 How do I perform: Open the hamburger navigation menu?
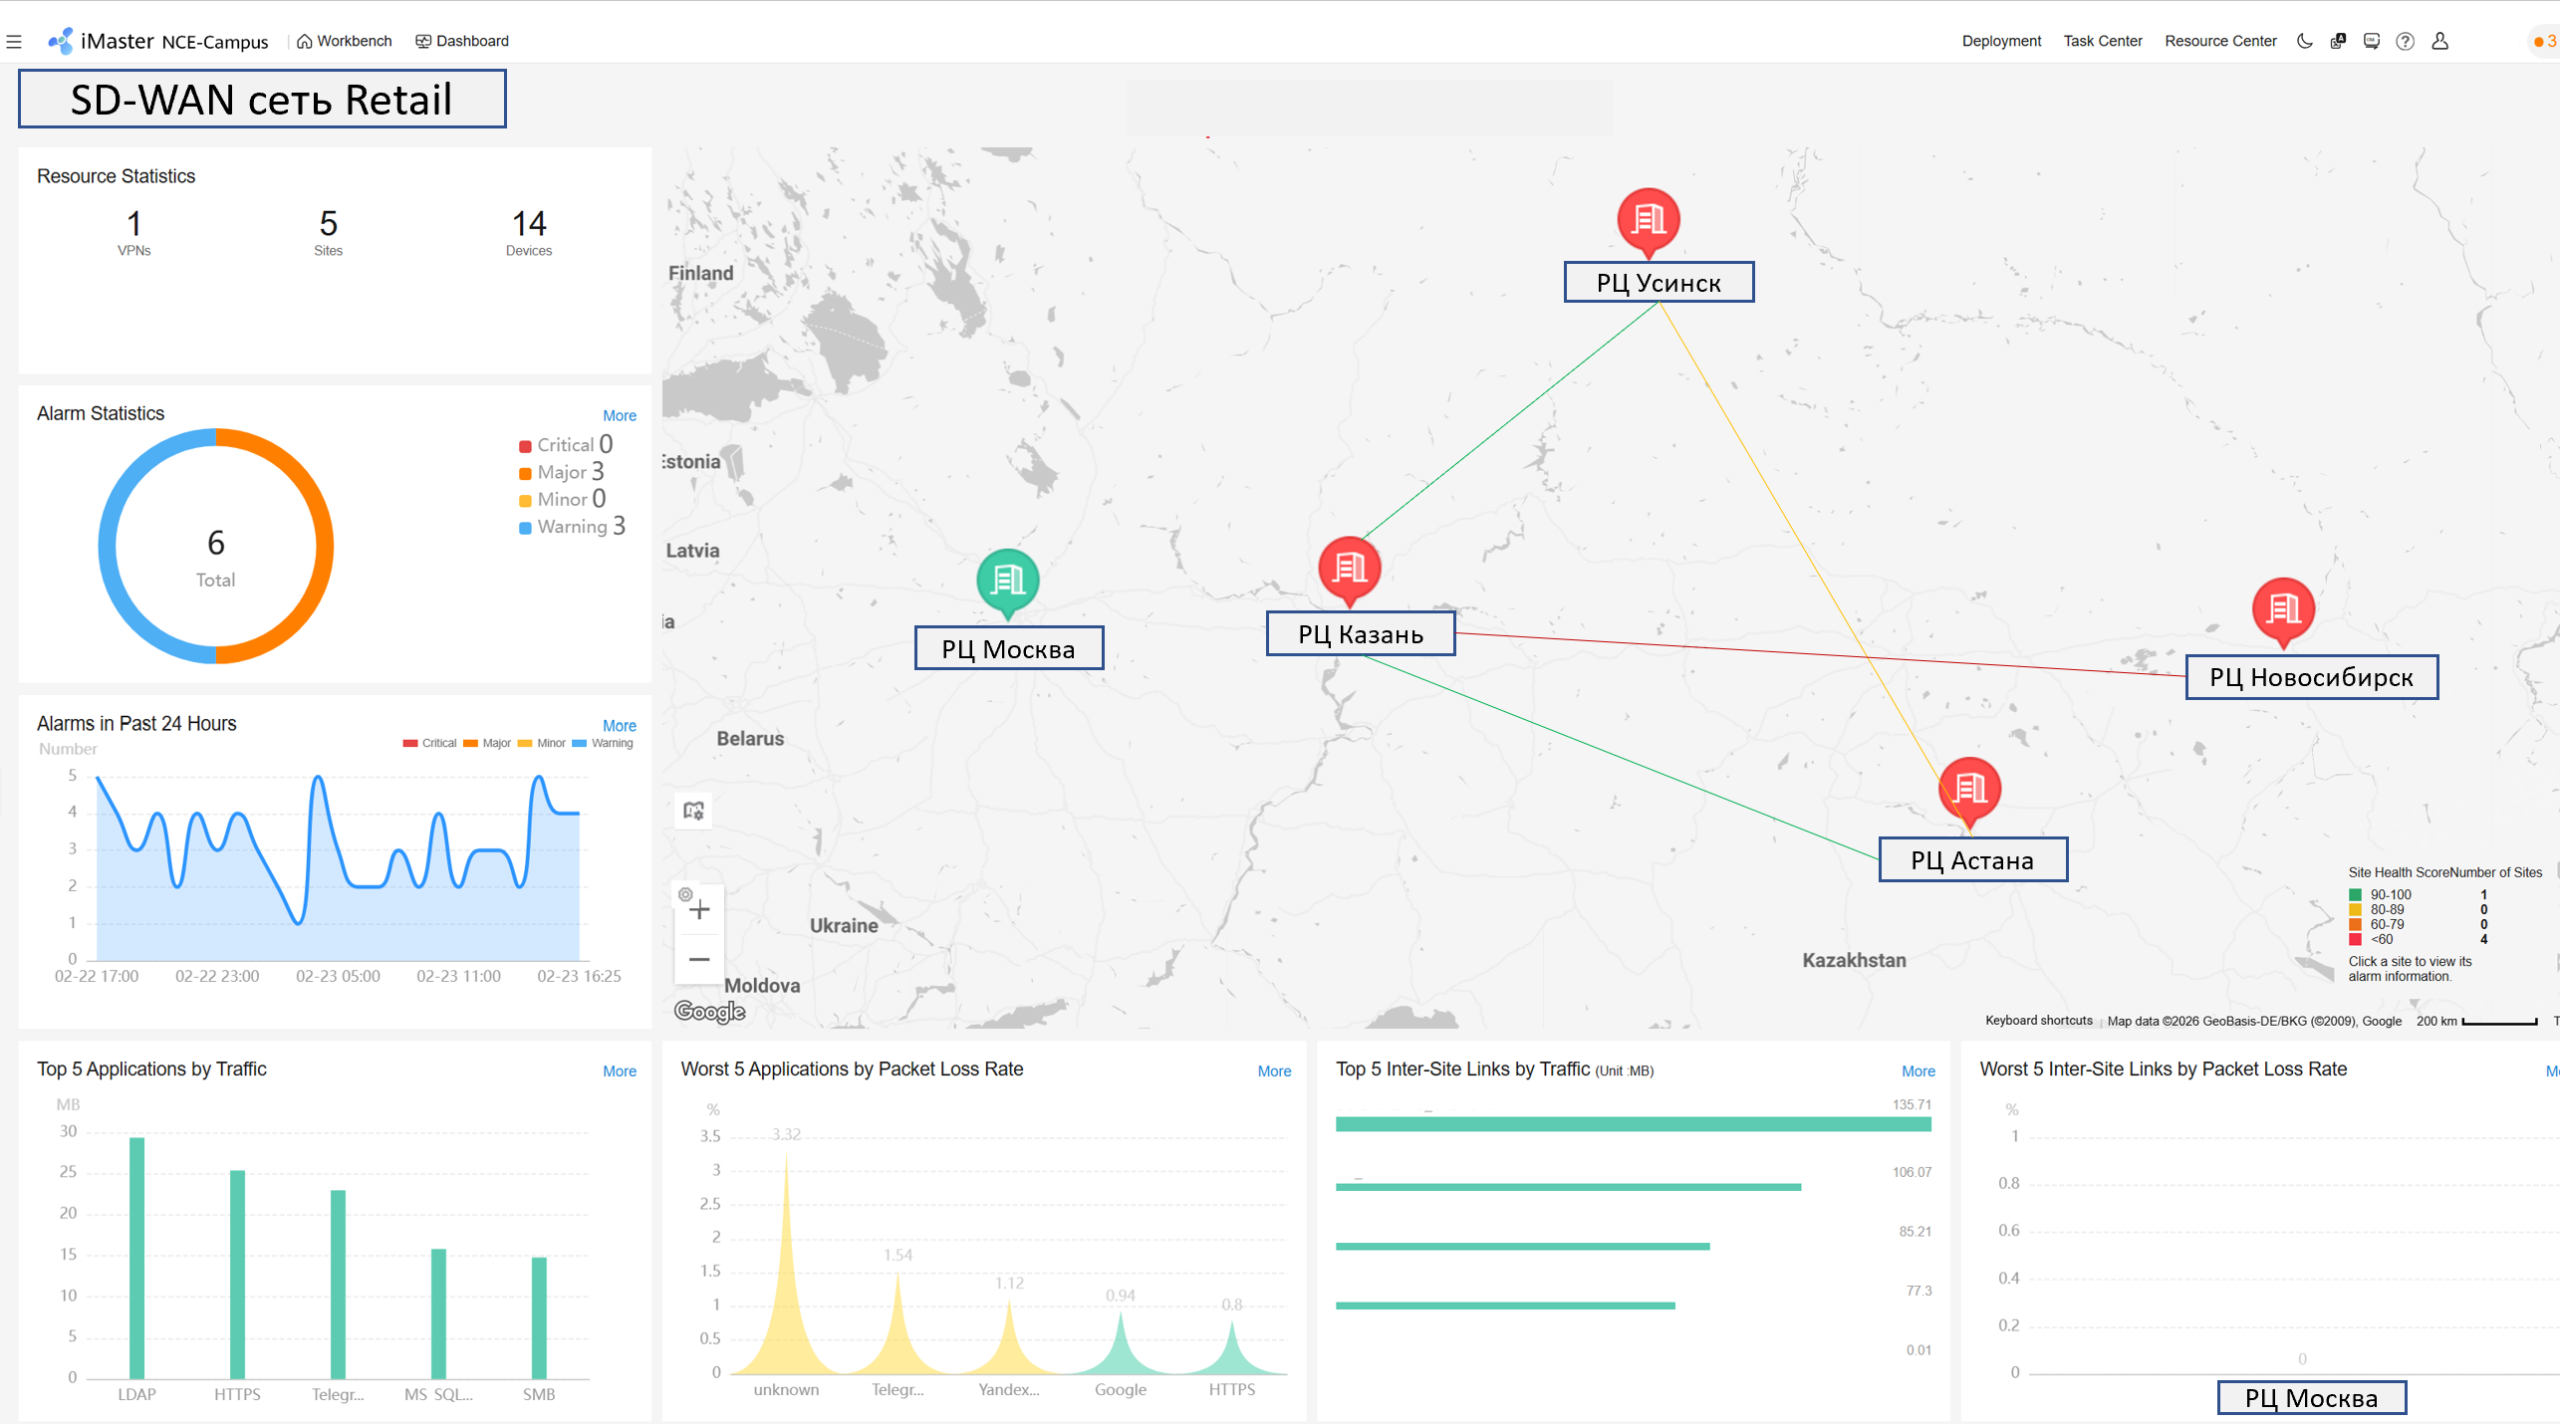point(14,41)
